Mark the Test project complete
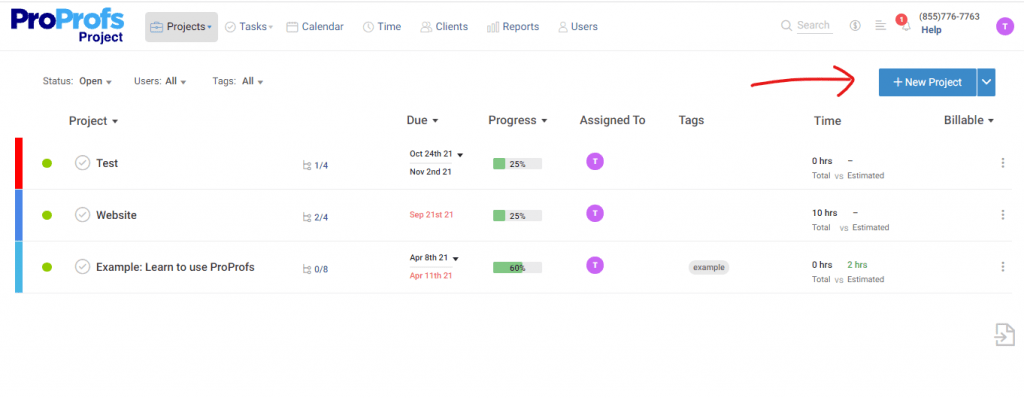This screenshot has height=398, width=1024. (x=82, y=163)
